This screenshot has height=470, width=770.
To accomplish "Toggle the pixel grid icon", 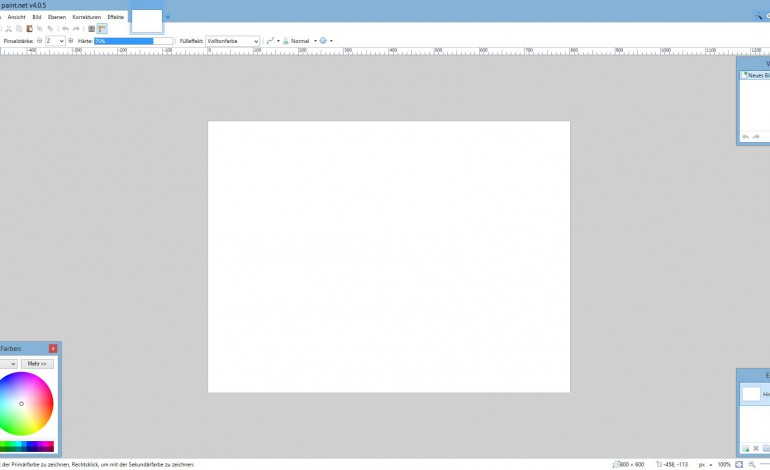I will [x=91, y=29].
